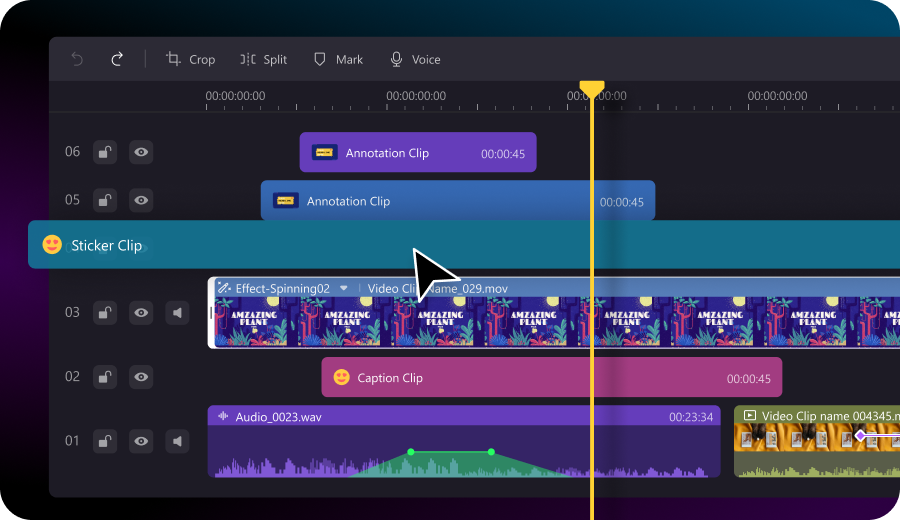Select the purple Annotation Clip on track 06
The height and width of the screenshot is (520, 900).
click(418, 153)
